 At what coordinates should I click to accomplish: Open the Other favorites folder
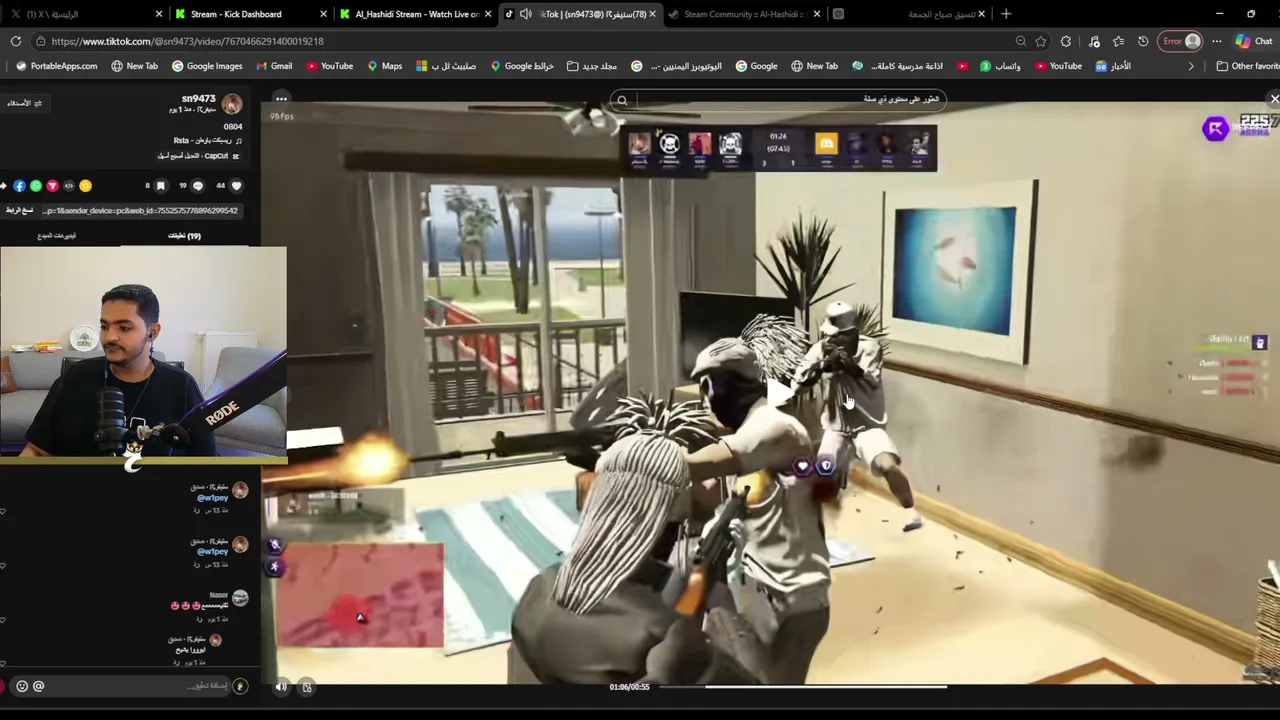pos(1247,66)
